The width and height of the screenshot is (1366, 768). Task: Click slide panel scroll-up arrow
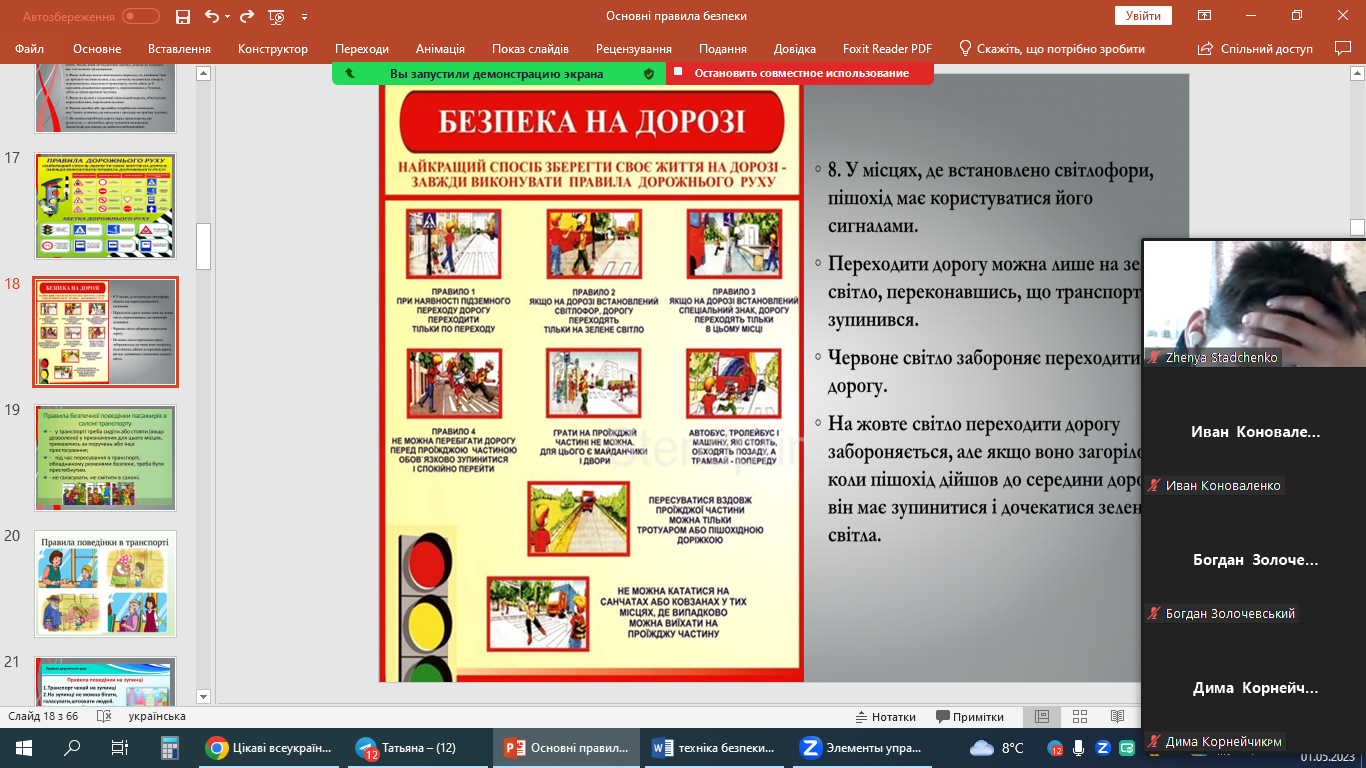[204, 73]
